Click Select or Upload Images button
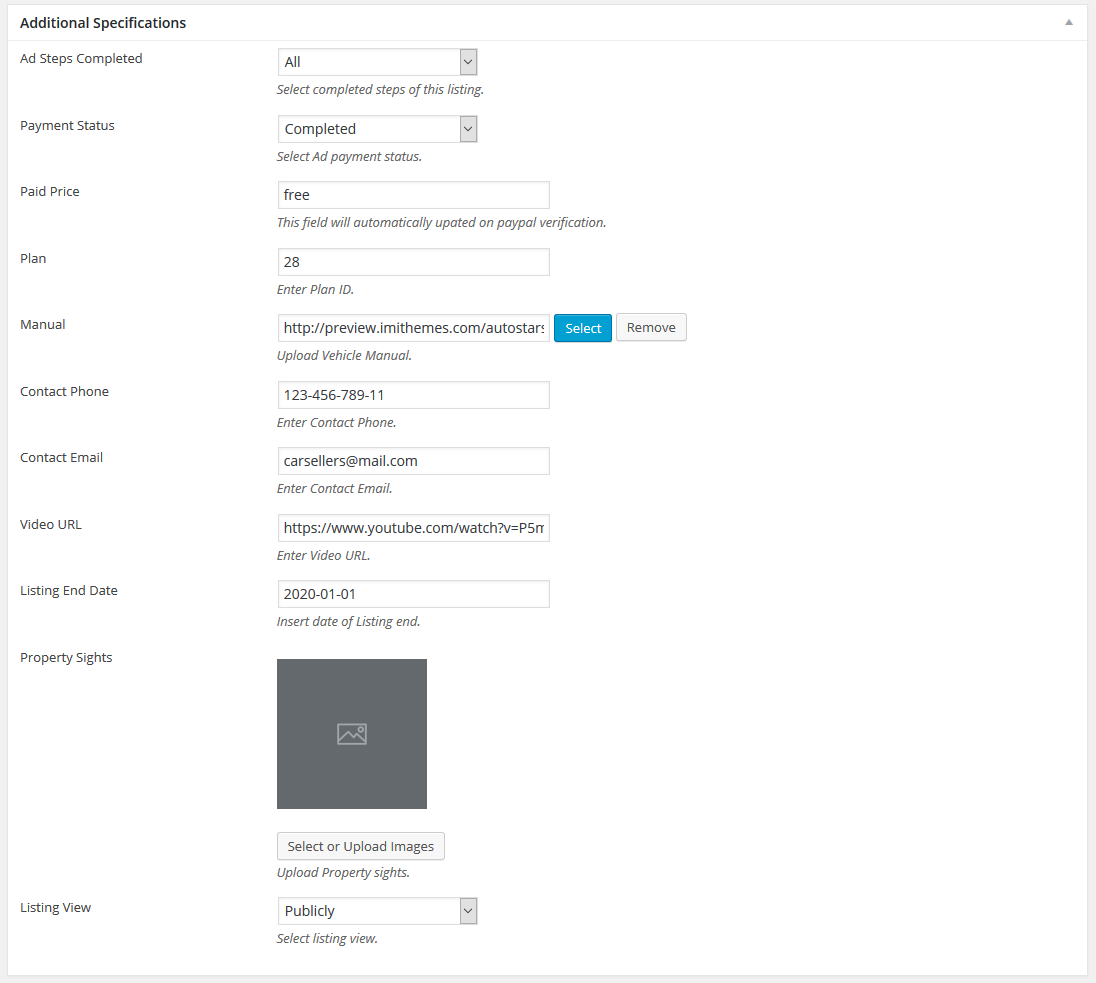Viewport: 1096px width, 983px height. coord(361,847)
